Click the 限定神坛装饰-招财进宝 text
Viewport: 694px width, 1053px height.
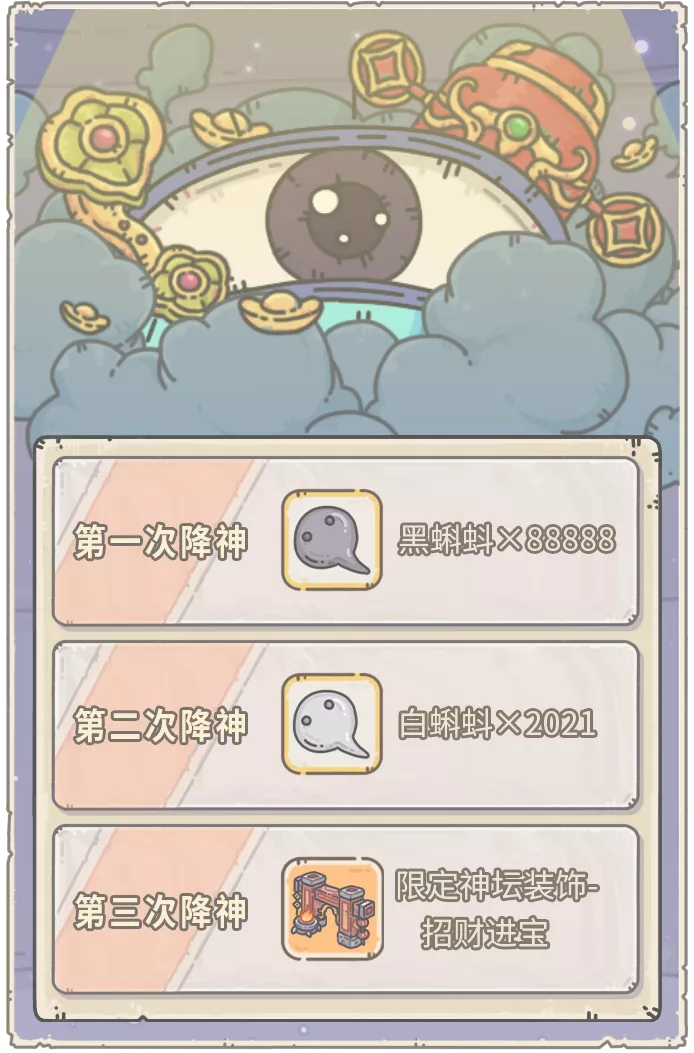[x=496, y=909]
